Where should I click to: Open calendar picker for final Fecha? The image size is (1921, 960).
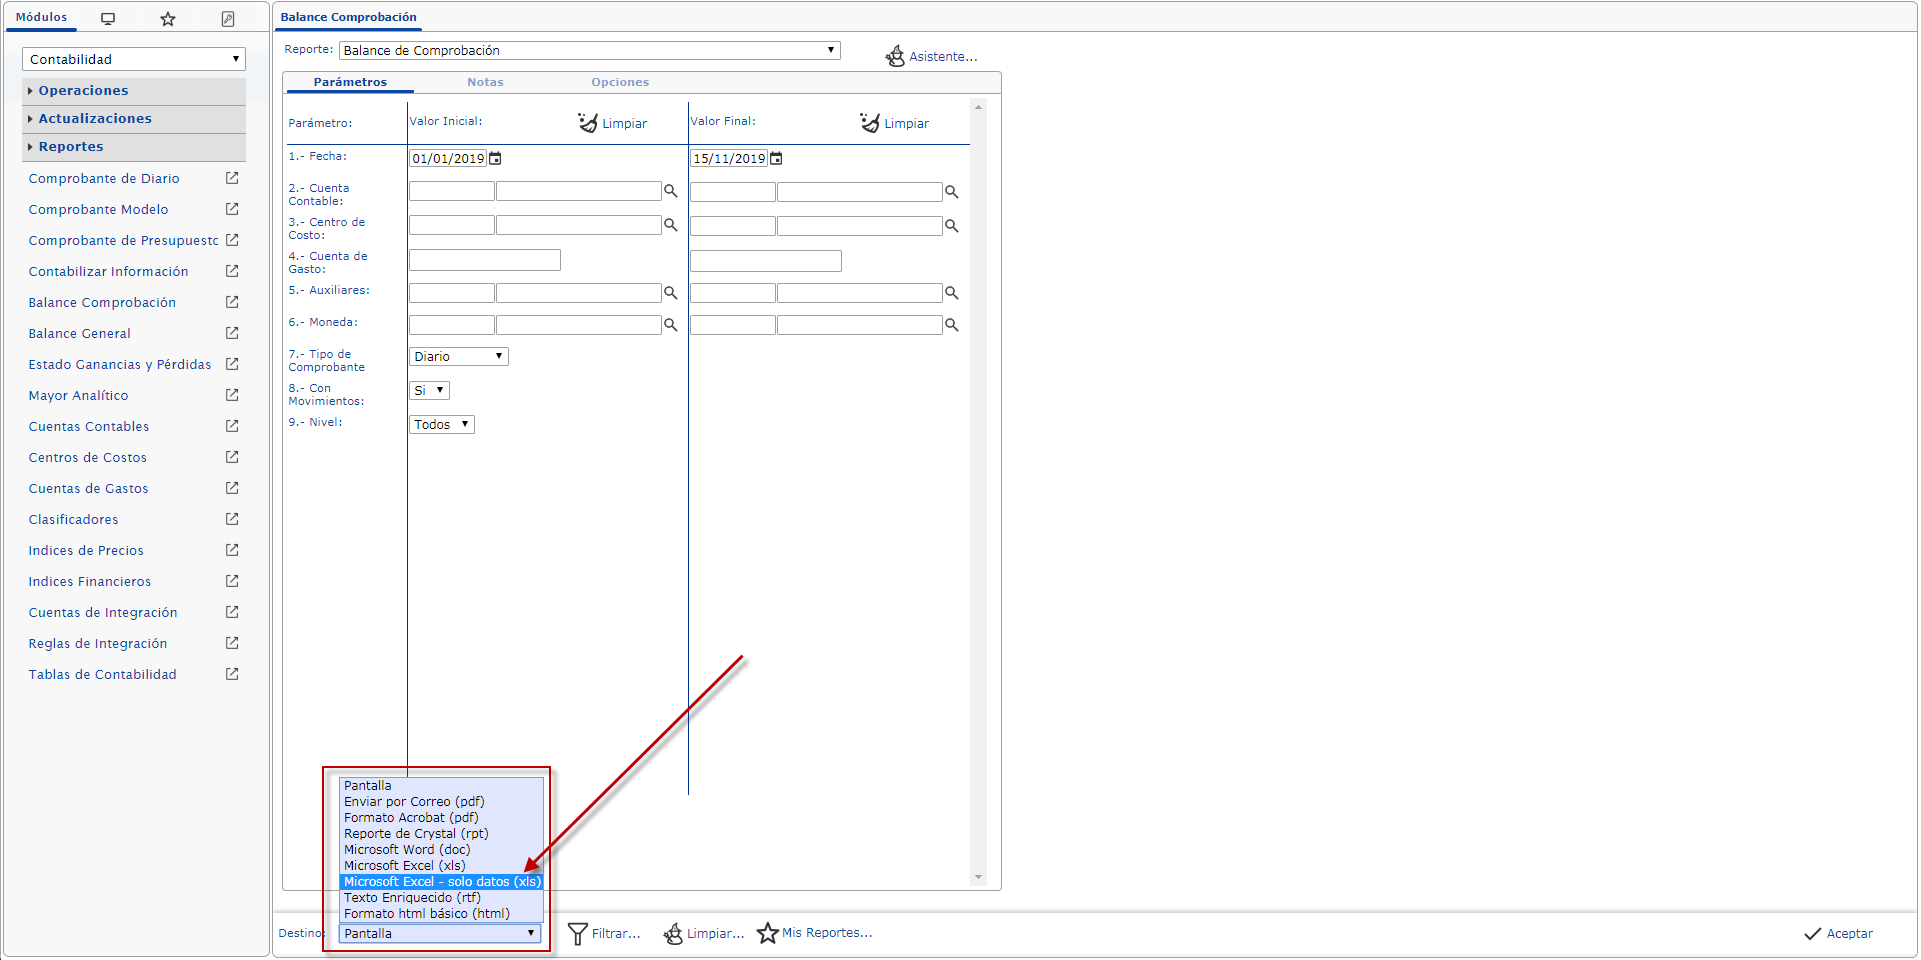click(x=776, y=158)
